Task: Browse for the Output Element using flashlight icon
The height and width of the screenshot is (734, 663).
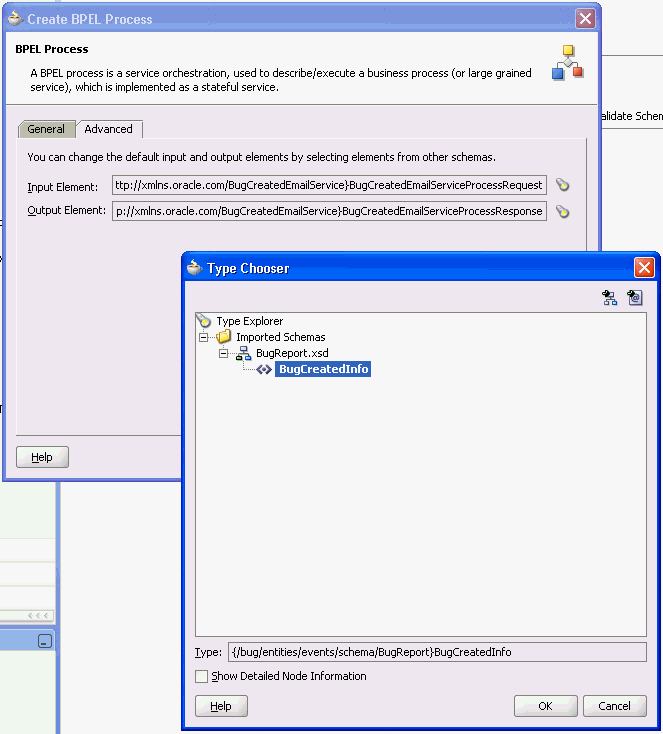Action: 562,212
